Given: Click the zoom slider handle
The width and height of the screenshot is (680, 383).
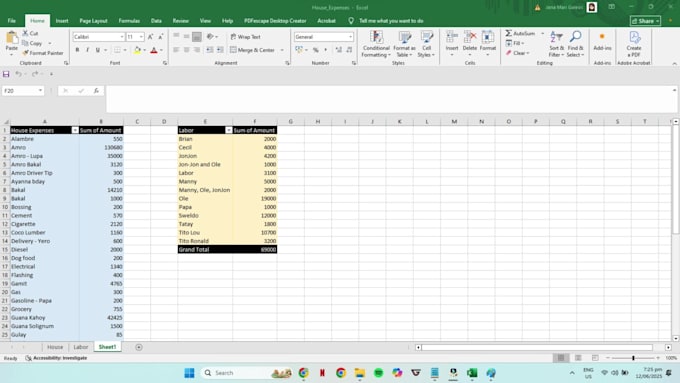Looking at the screenshot, I should tap(633, 358).
